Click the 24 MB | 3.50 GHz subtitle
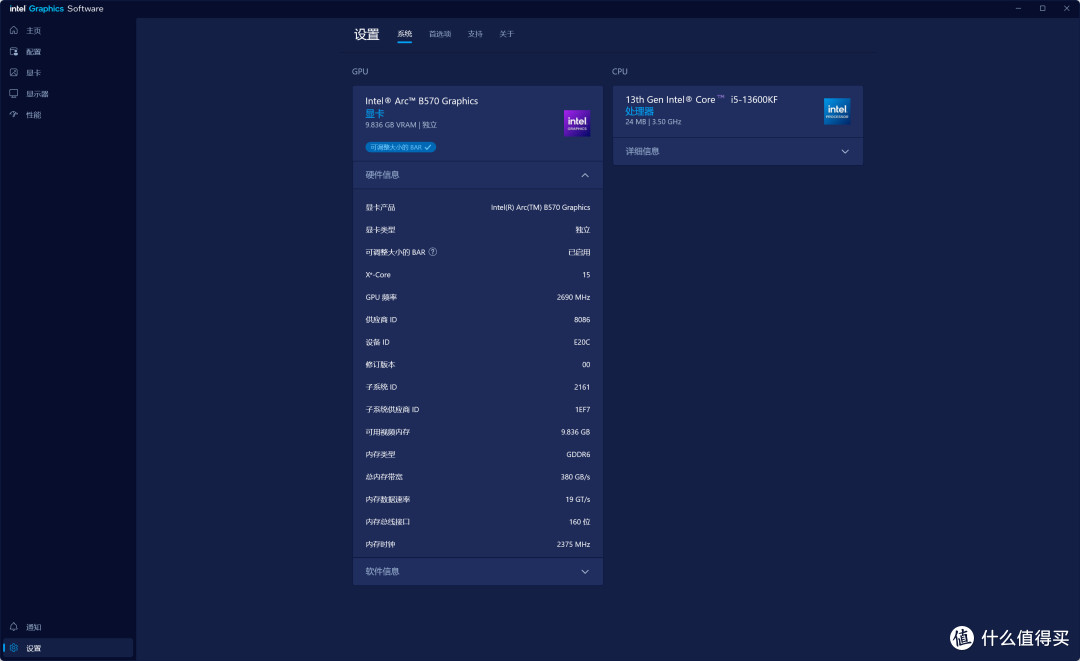The height and width of the screenshot is (661, 1080). click(x=653, y=122)
